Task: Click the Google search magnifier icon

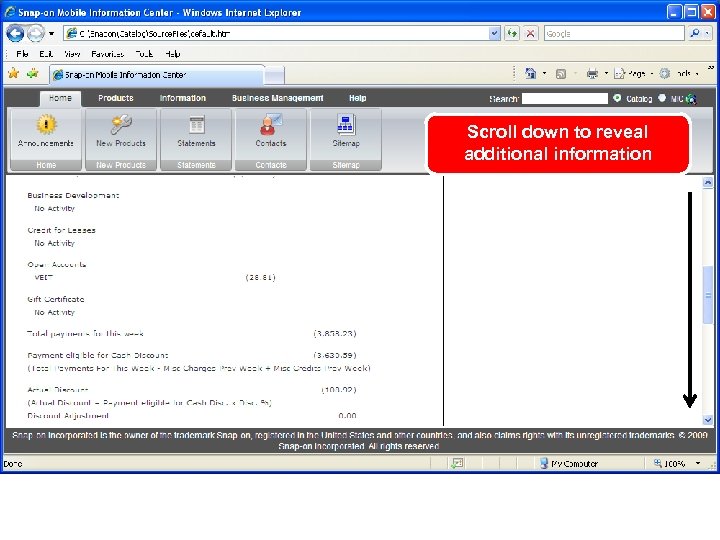Action: point(695,34)
